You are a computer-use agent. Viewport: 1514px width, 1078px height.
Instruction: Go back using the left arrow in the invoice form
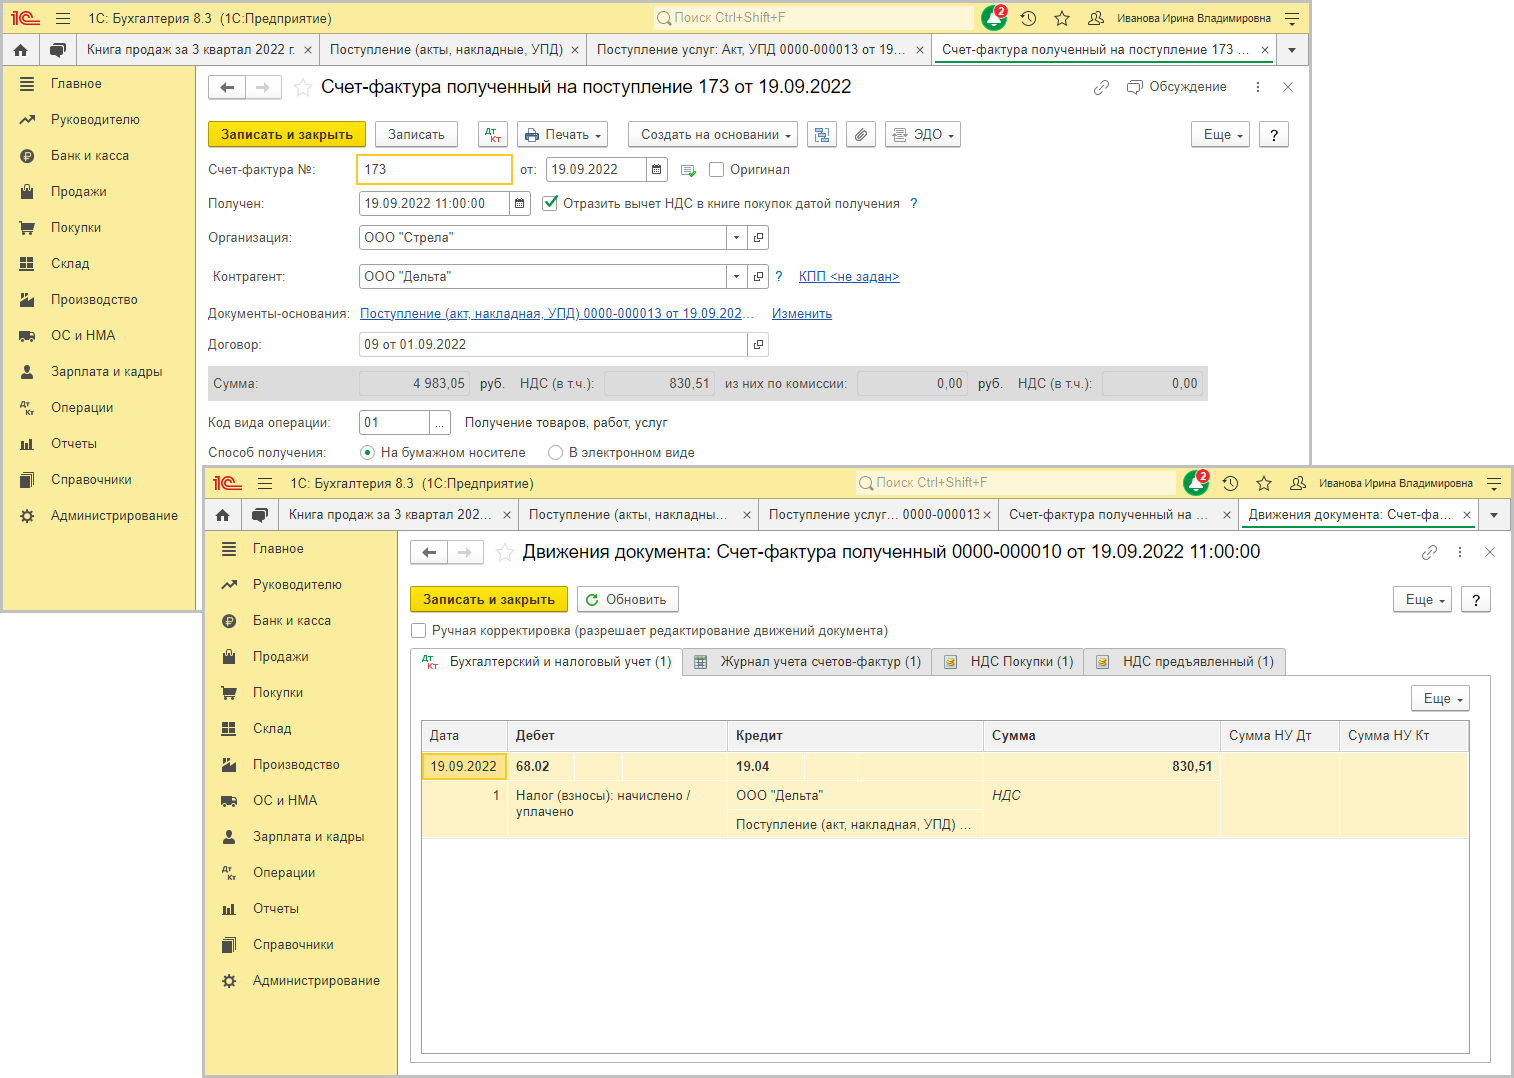(x=227, y=88)
